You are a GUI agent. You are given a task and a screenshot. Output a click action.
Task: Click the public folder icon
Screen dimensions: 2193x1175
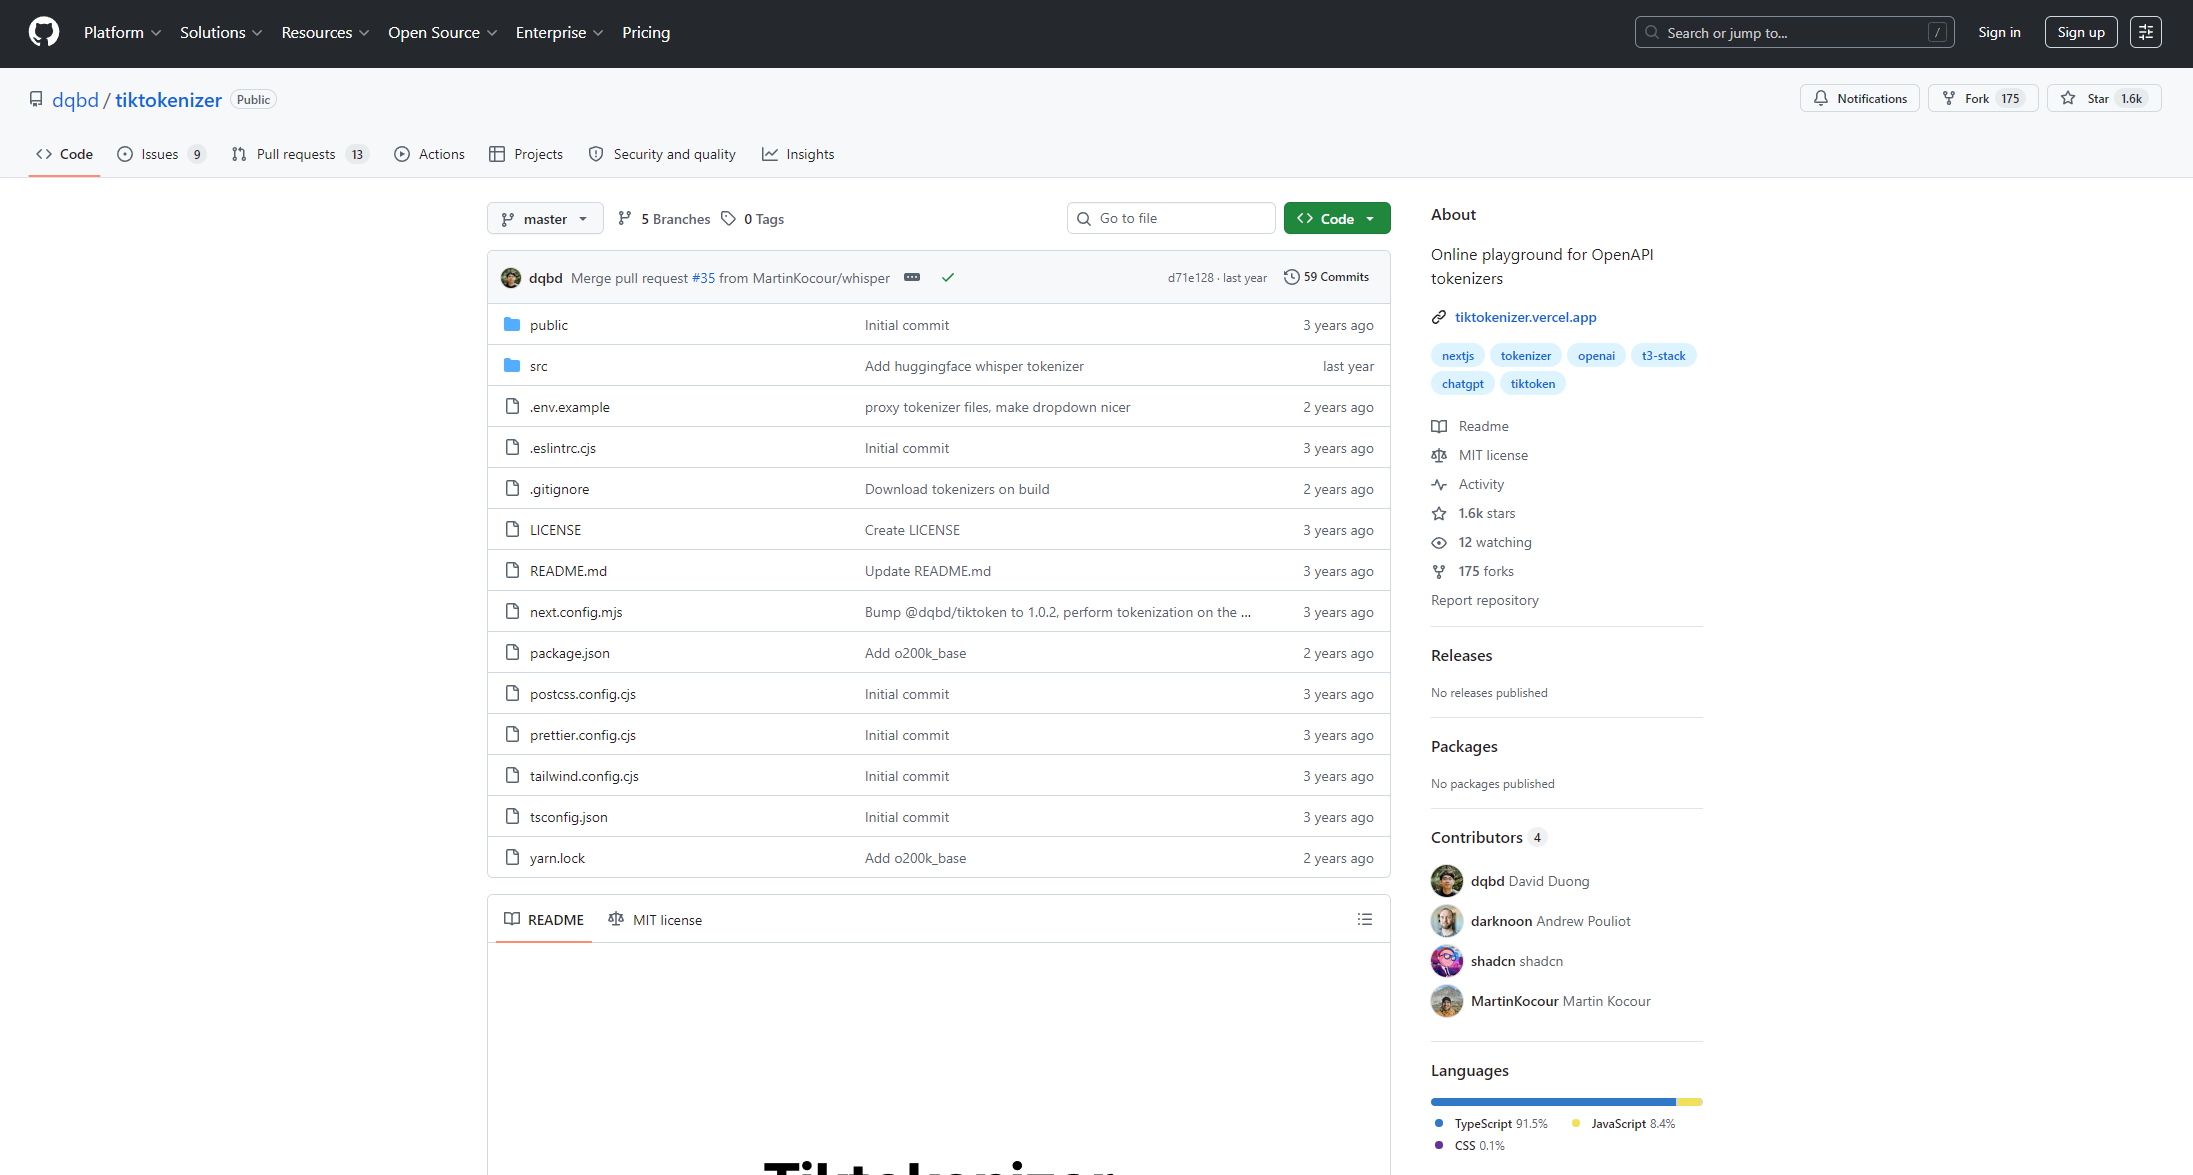pyautogui.click(x=512, y=324)
